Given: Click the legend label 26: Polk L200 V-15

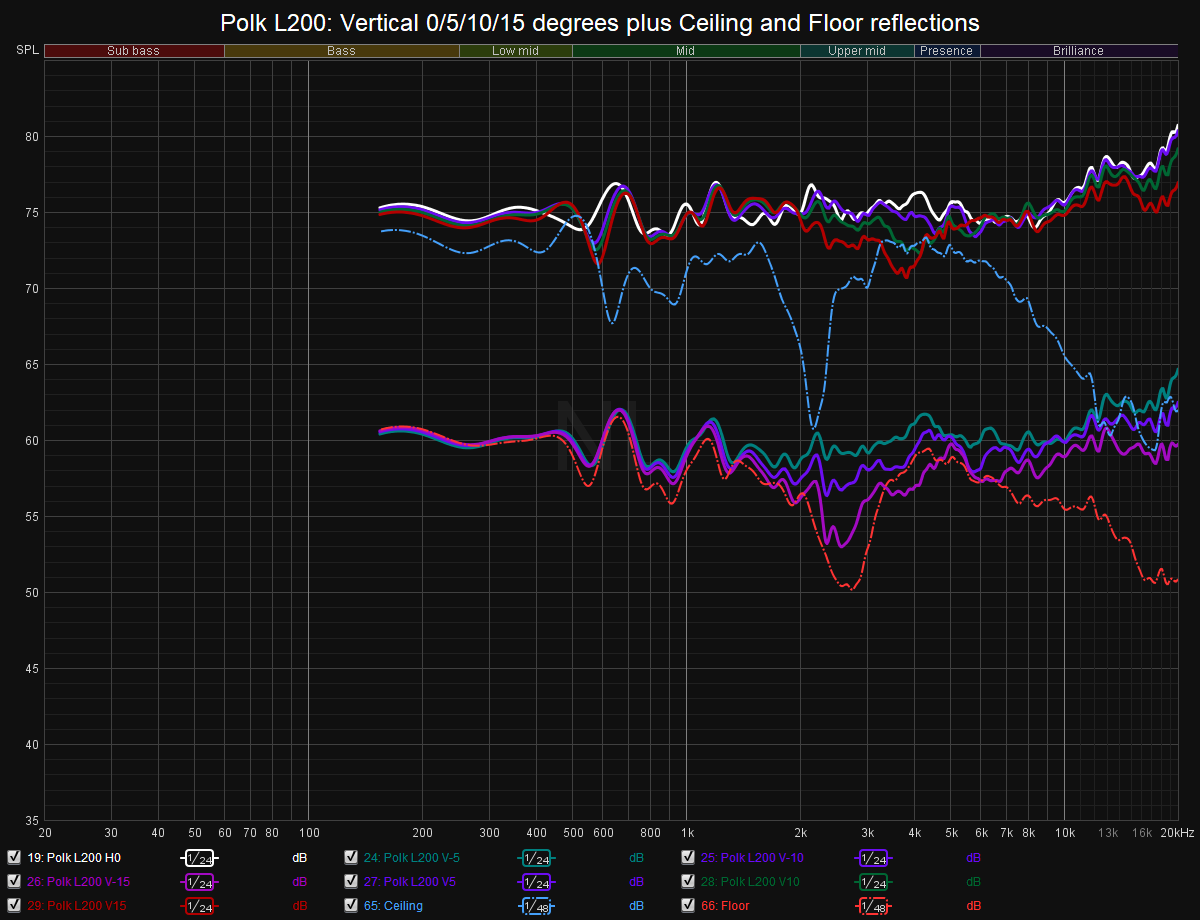Looking at the screenshot, I should point(79,881).
